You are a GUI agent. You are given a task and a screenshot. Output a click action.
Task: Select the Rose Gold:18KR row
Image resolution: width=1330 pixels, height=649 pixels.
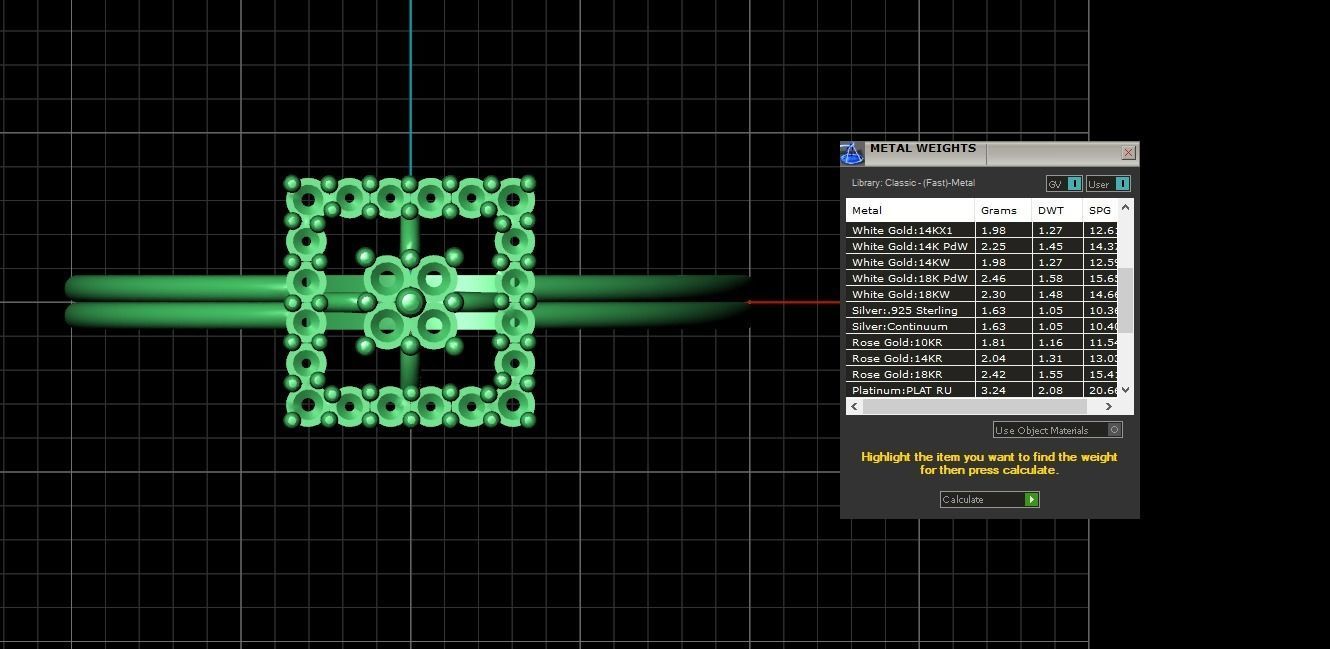point(982,374)
